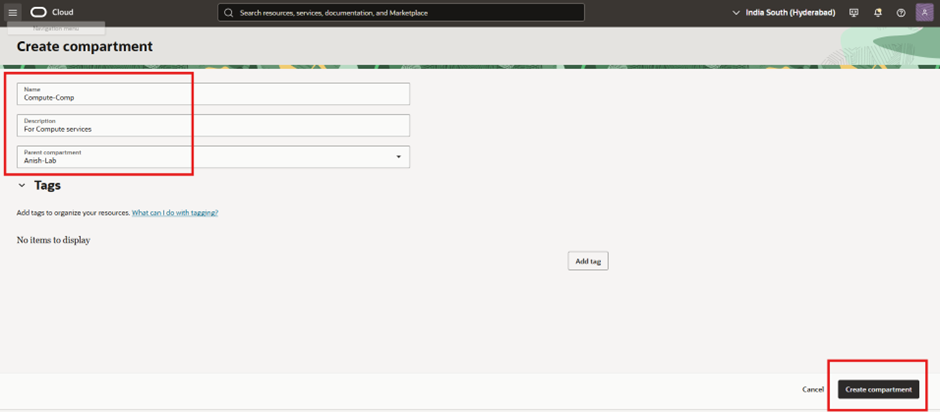Viewport: 940px width, 412px height.
Task: Open the notifications bell
Action: click(x=878, y=13)
